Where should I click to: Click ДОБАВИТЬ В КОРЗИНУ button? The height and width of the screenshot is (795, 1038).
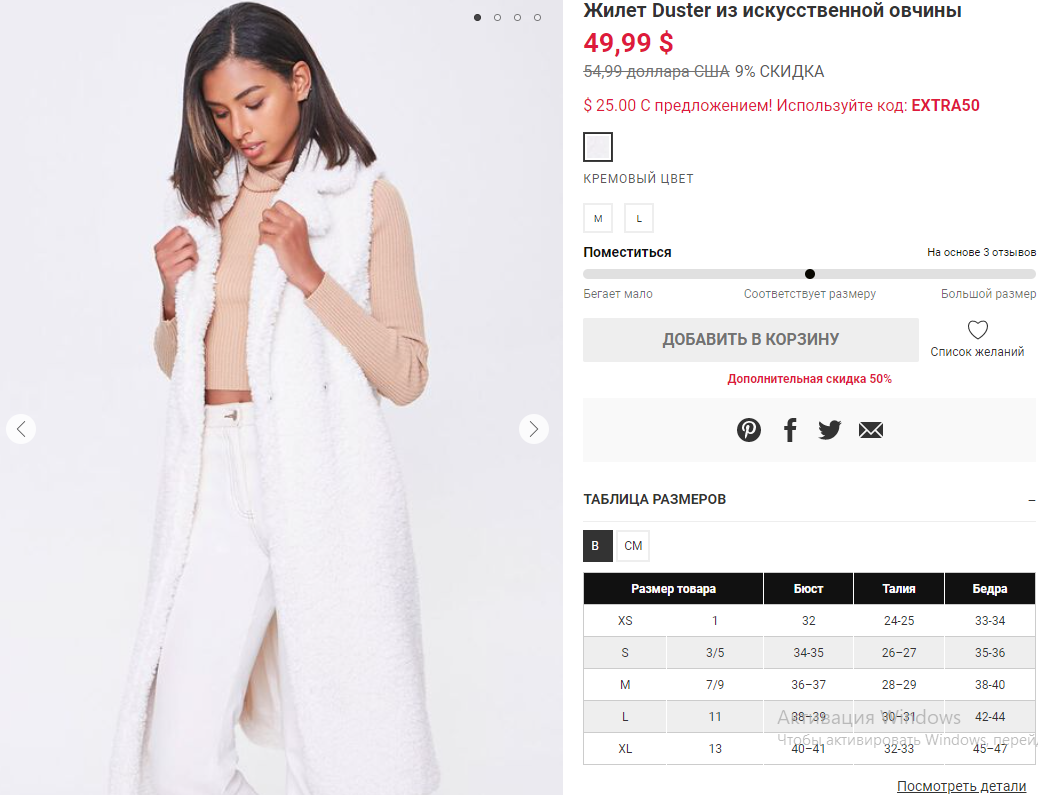pyautogui.click(x=750, y=340)
